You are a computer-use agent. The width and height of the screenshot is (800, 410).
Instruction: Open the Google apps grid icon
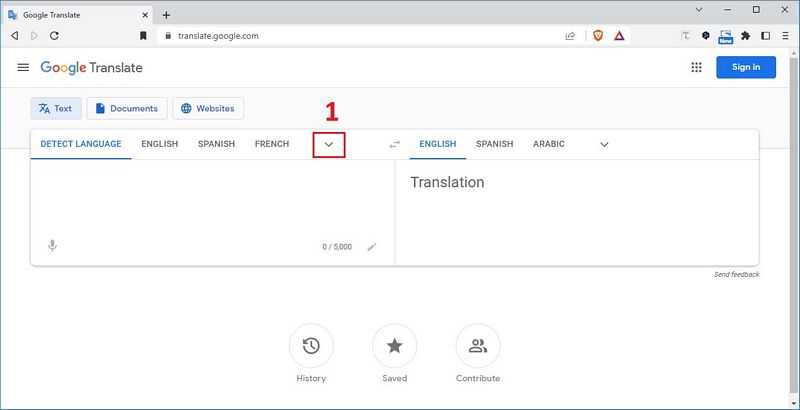tap(696, 67)
